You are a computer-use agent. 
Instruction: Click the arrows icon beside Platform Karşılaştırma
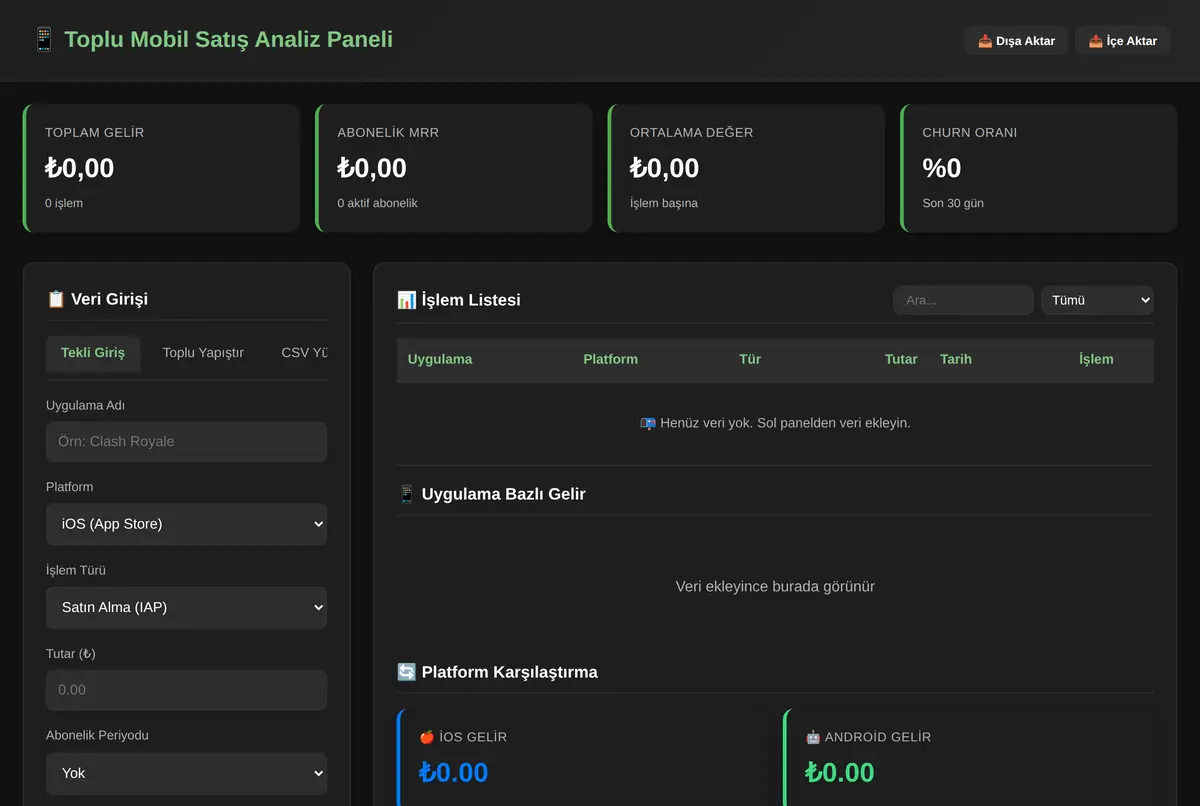coord(407,672)
